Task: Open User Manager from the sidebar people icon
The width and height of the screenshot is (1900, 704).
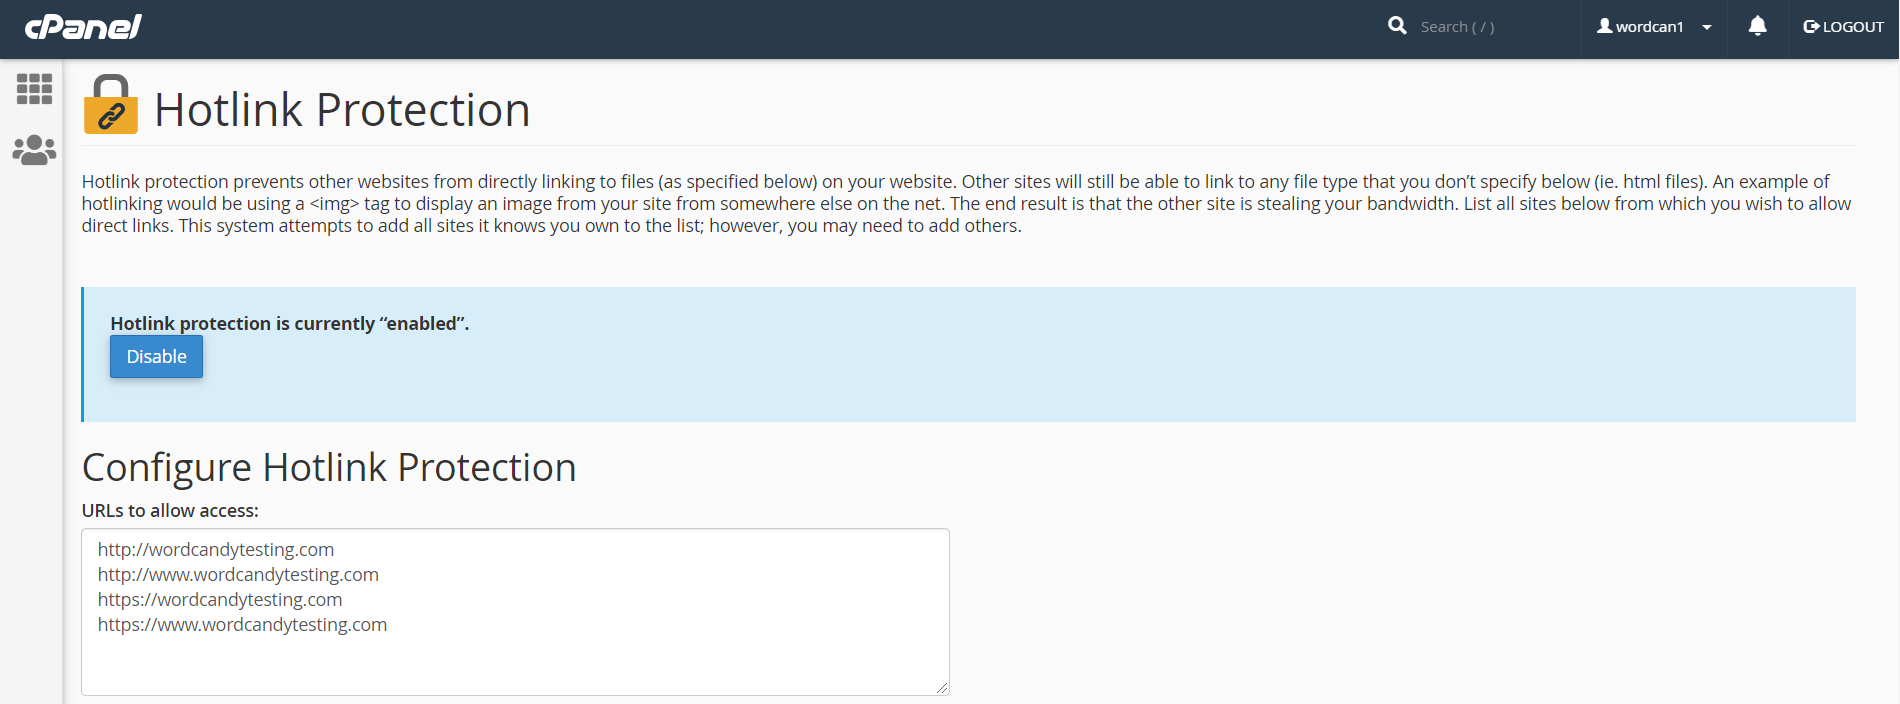Action: point(34,150)
